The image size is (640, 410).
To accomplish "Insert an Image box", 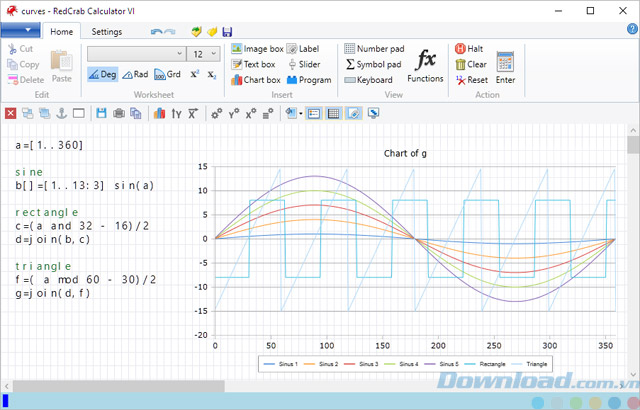I will pyautogui.click(x=257, y=49).
